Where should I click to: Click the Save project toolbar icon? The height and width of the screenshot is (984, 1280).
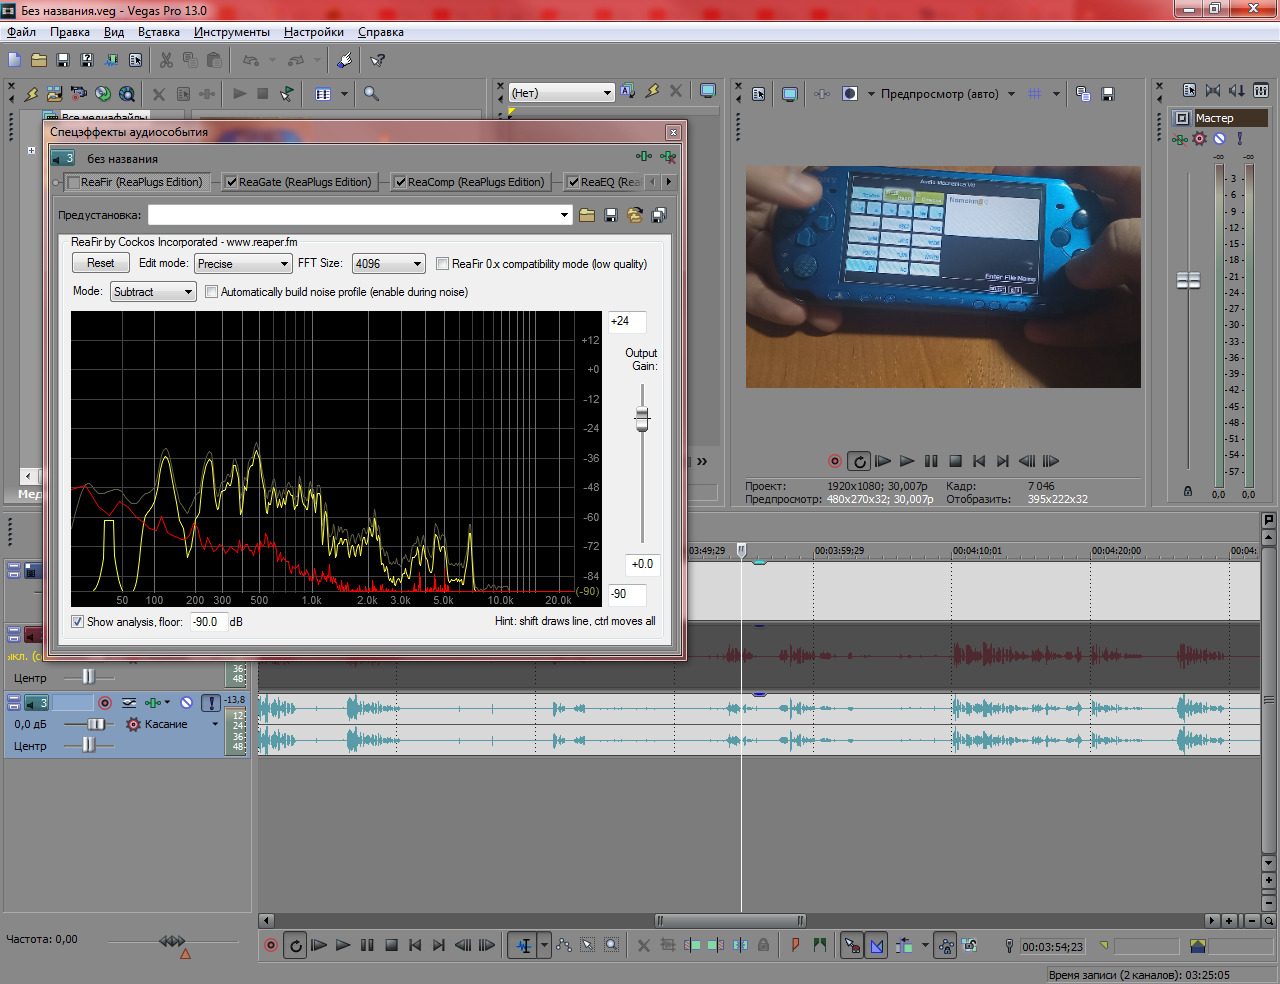pyautogui.click(x=63, y=60)
